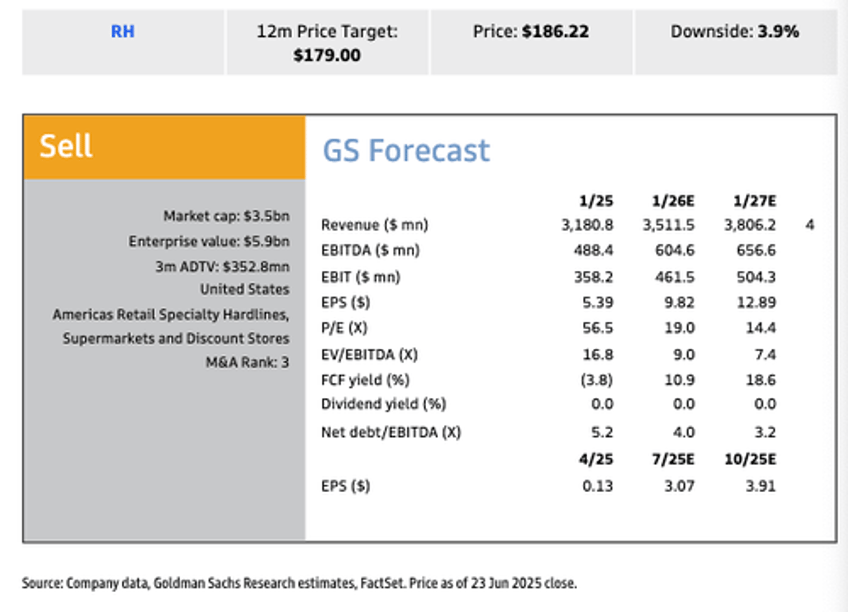This screenshot has width=848, height=612.
Task: Select annual EPS value 12.89
Action: (x=757, y=302)
